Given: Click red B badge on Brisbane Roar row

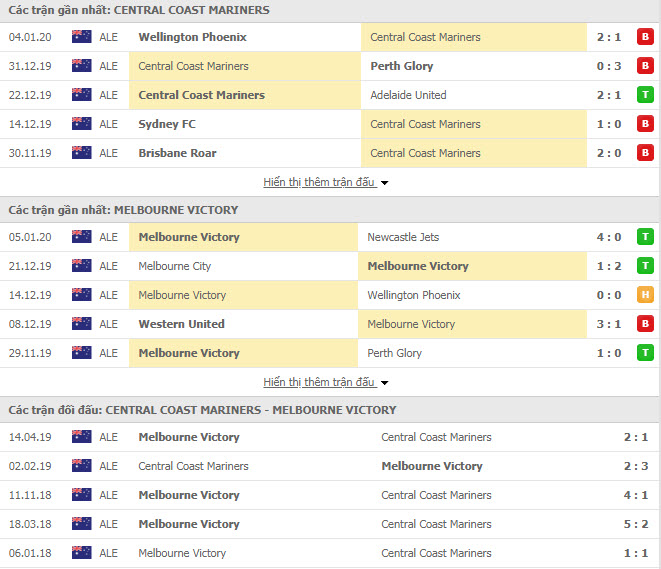Looking at the screenshot, I should tap(645, 153).
